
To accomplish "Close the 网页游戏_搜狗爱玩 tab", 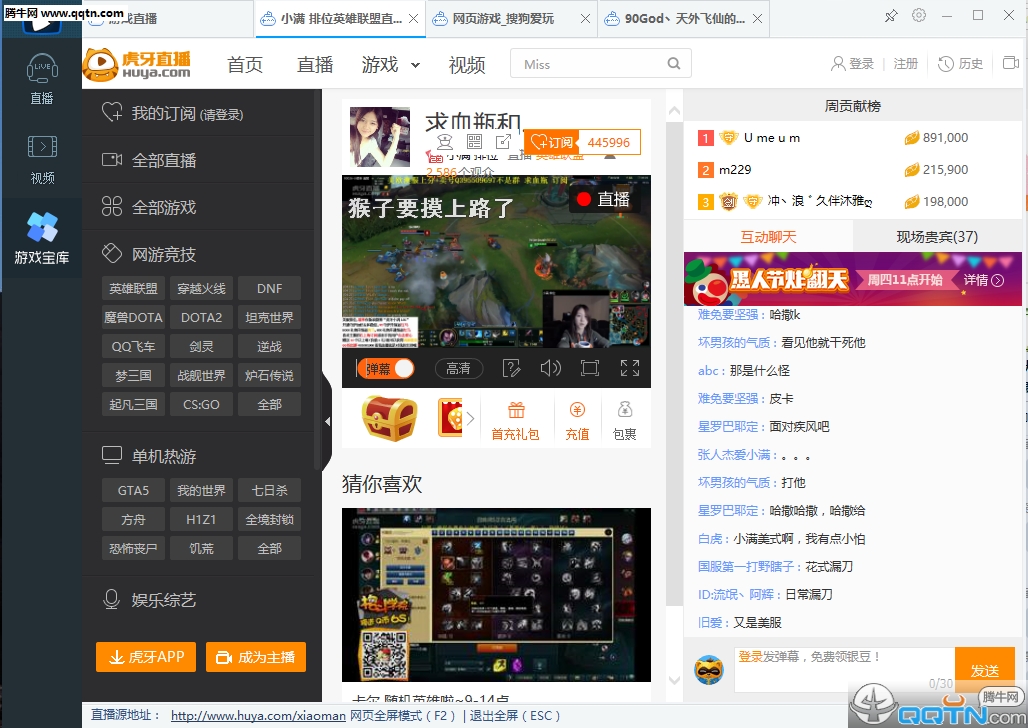I will [585, 19].
